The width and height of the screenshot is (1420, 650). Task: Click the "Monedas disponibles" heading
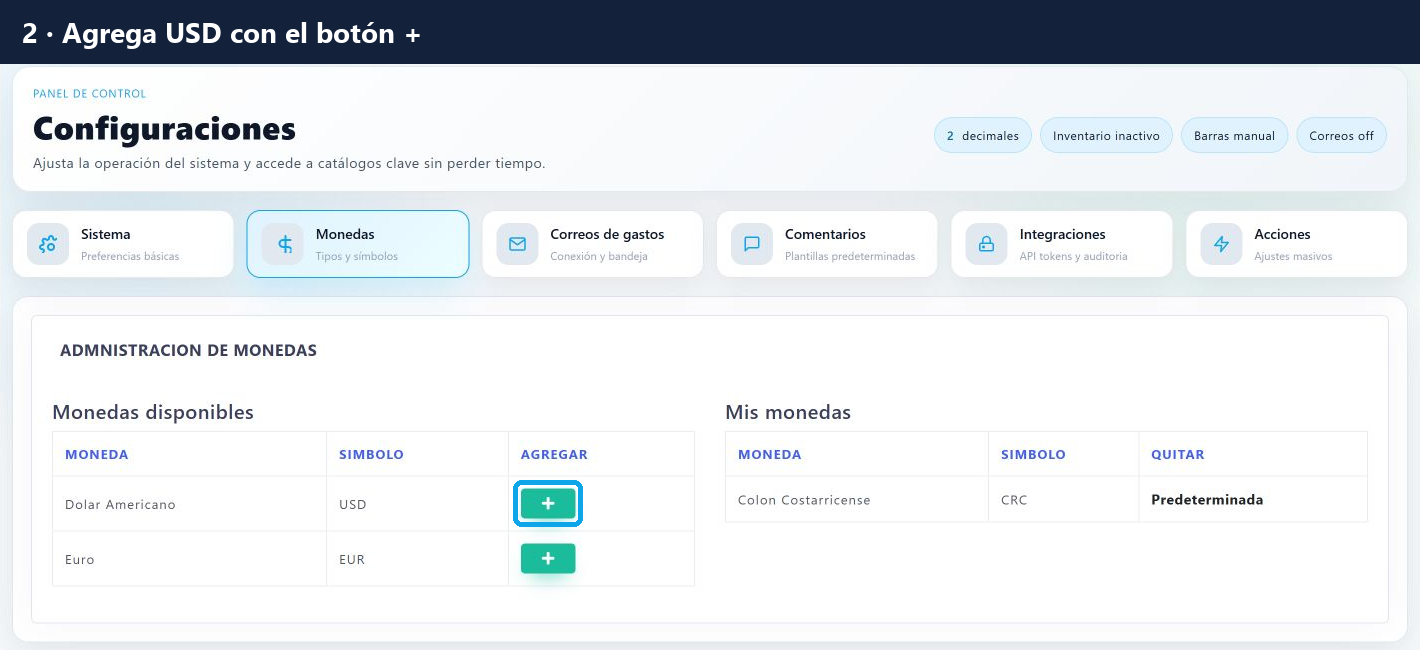pyautogui.click(x=153, y=412)
